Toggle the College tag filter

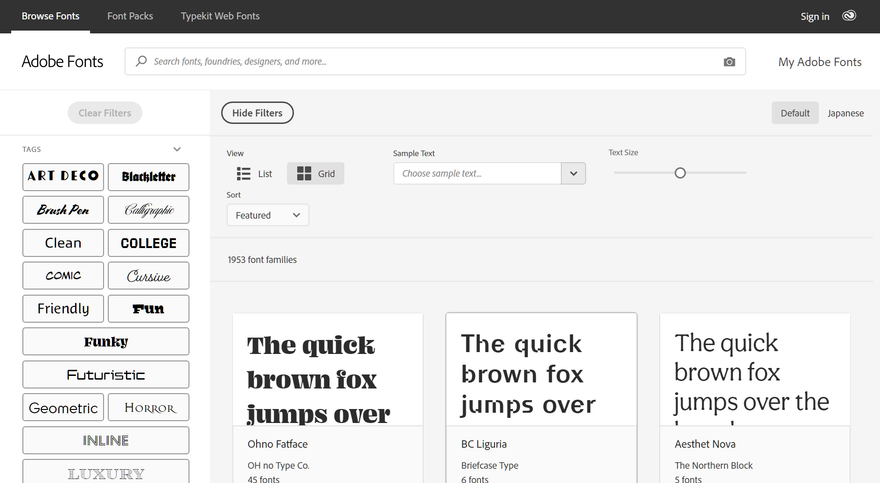[149, 243]
